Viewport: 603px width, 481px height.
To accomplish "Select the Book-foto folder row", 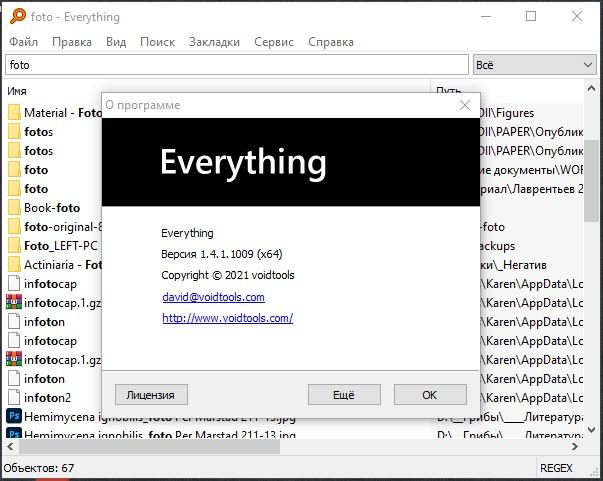I will pyautogui.click(x=52, y=208).
